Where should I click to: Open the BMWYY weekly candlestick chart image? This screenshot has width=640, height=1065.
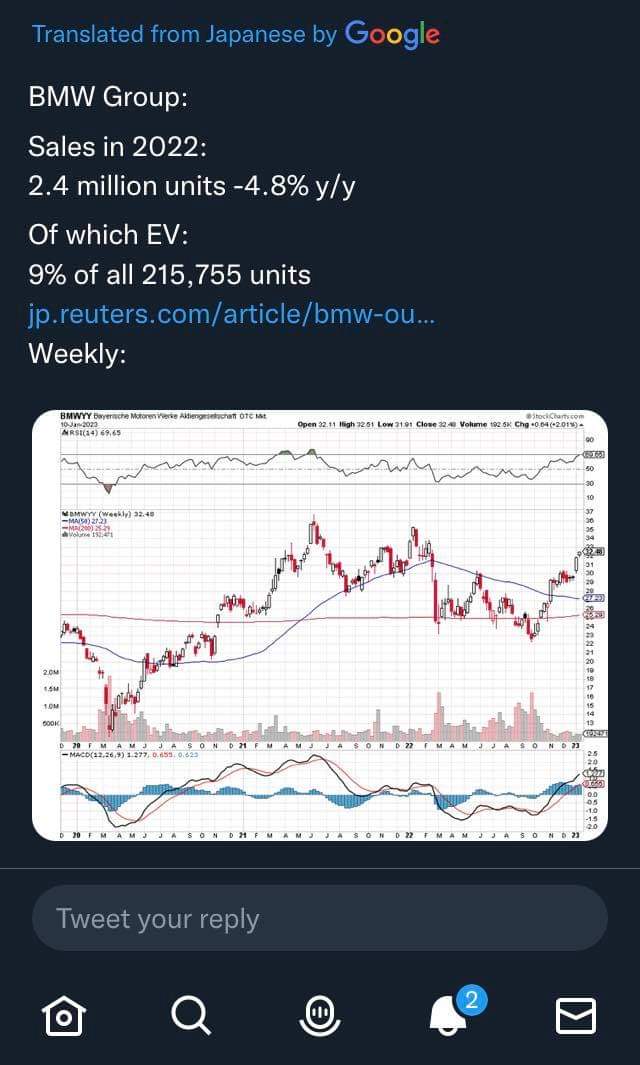click(x=320, y=625)
